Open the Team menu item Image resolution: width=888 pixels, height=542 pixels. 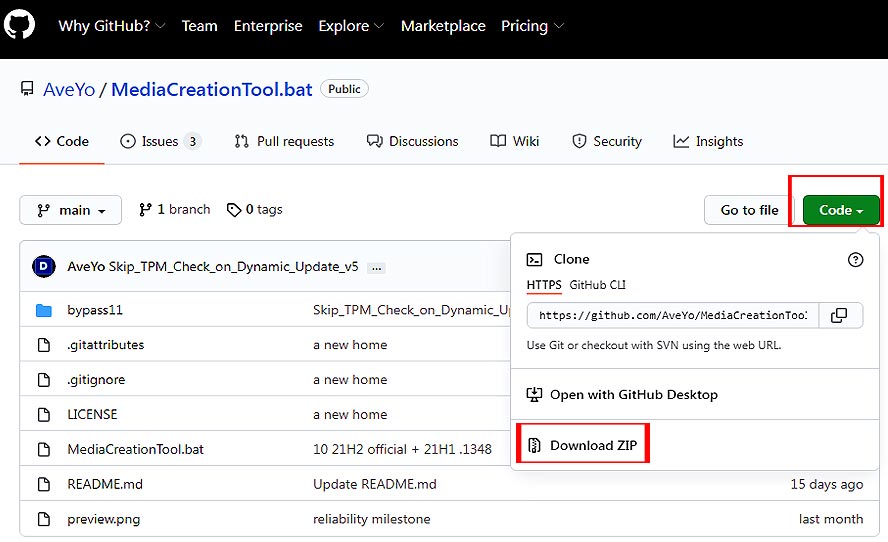click(199, 26)
